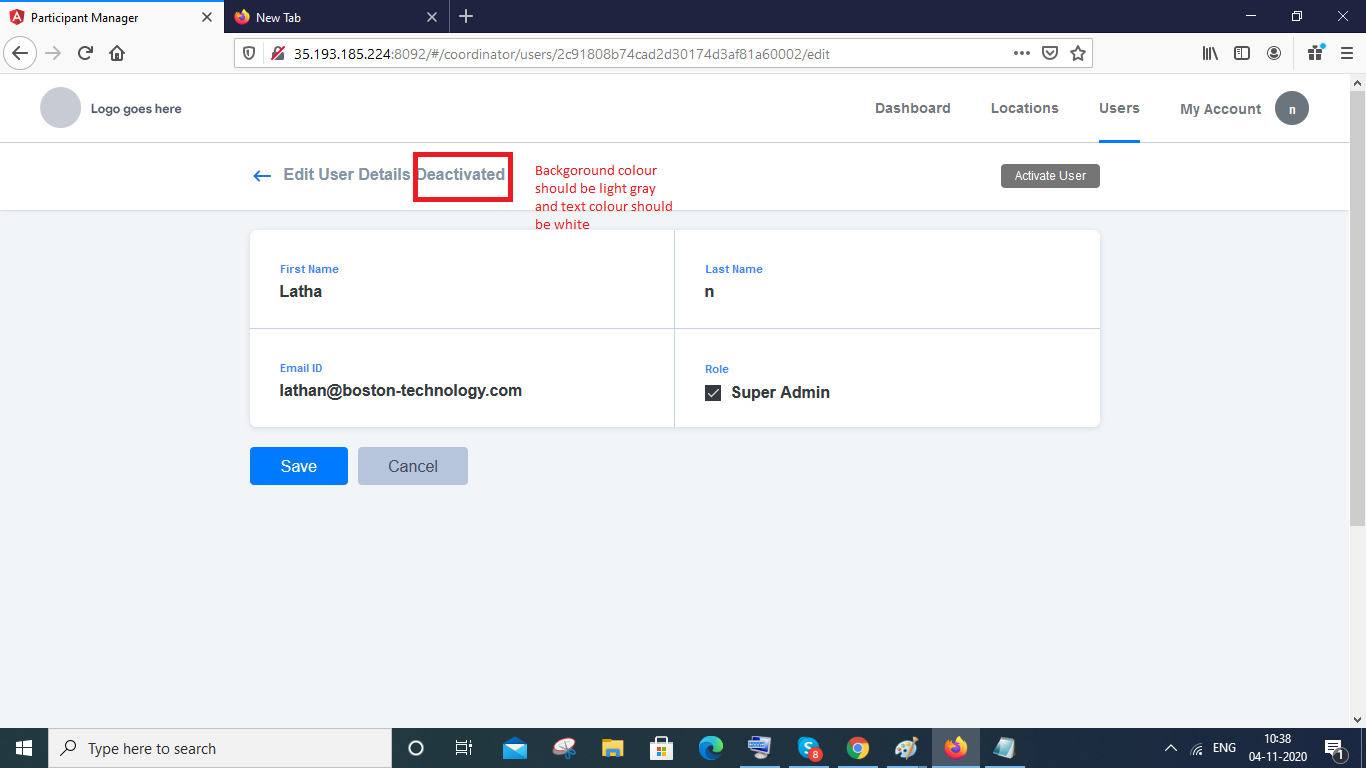Image resolution: width=1366 pixels, height=768 pixels.
Task: Launch Microsoft Edge from the taskbar
Action: (x=711, y=748)
